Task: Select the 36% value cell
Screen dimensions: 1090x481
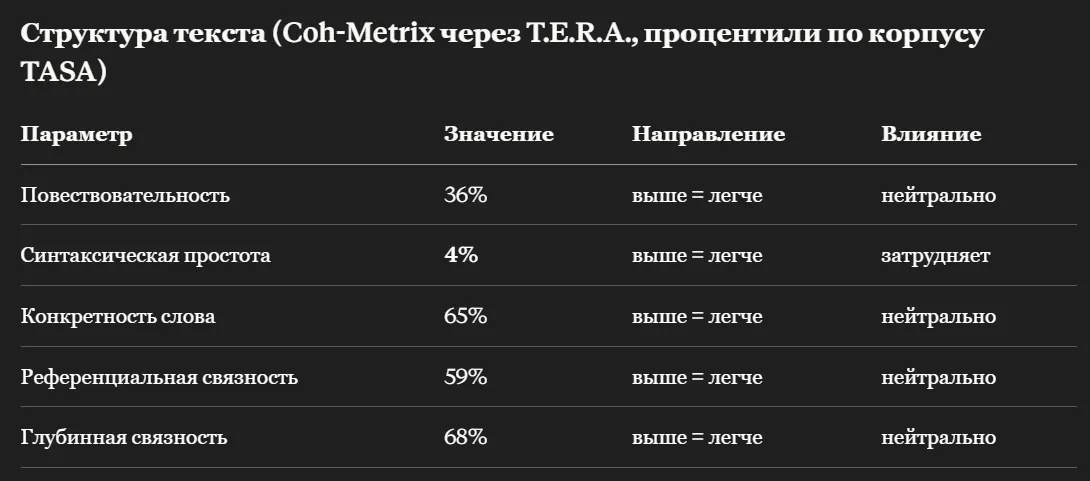Action: tap(466, 195)
